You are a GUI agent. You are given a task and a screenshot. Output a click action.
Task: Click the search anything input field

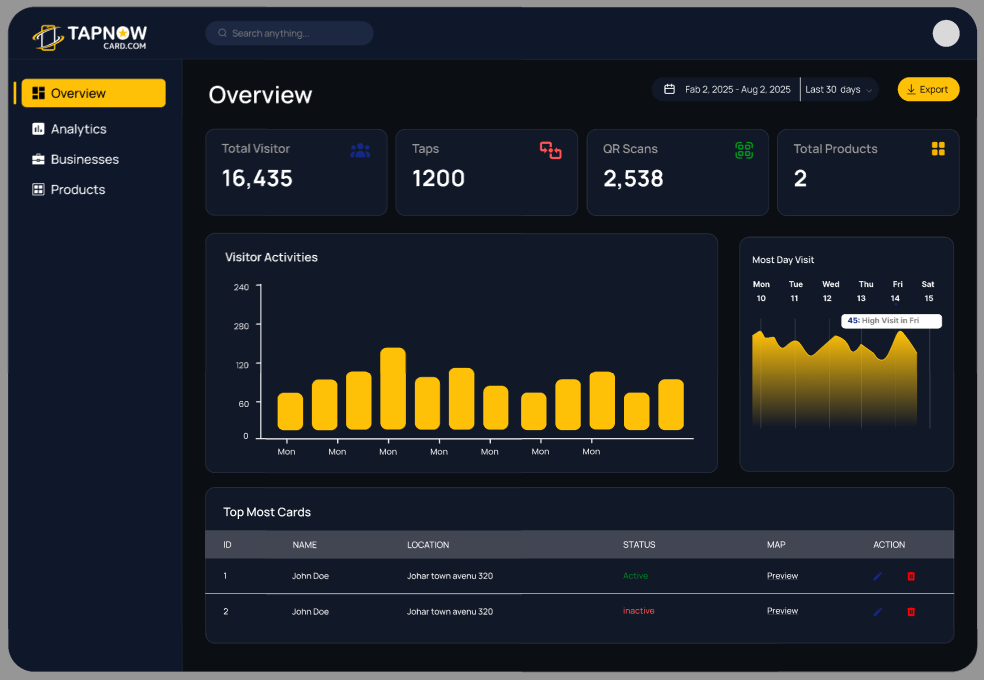point(288,32)
